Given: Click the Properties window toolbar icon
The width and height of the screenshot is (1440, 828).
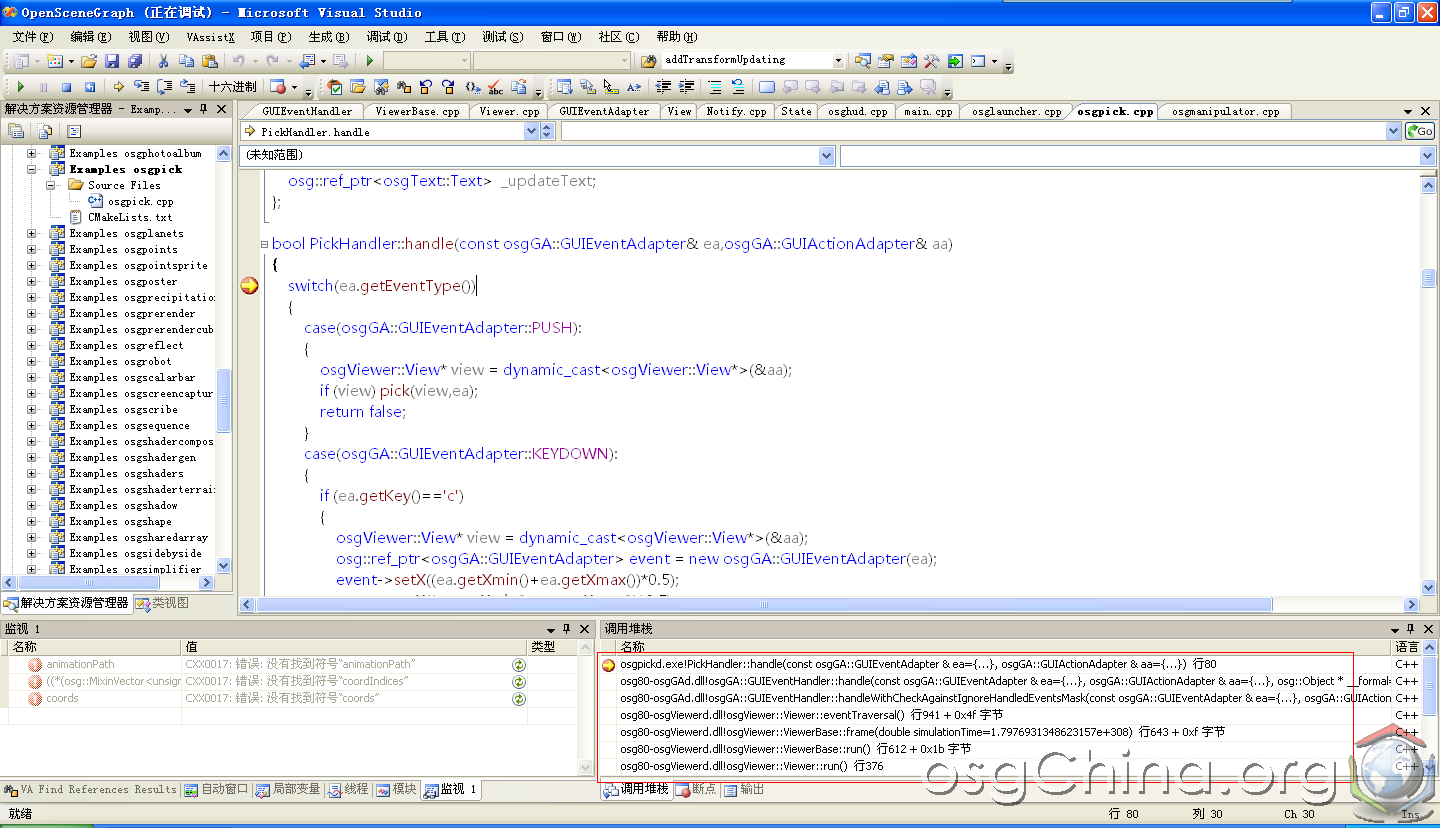Looking at the screenshot, I should click(x=885, y=60).
